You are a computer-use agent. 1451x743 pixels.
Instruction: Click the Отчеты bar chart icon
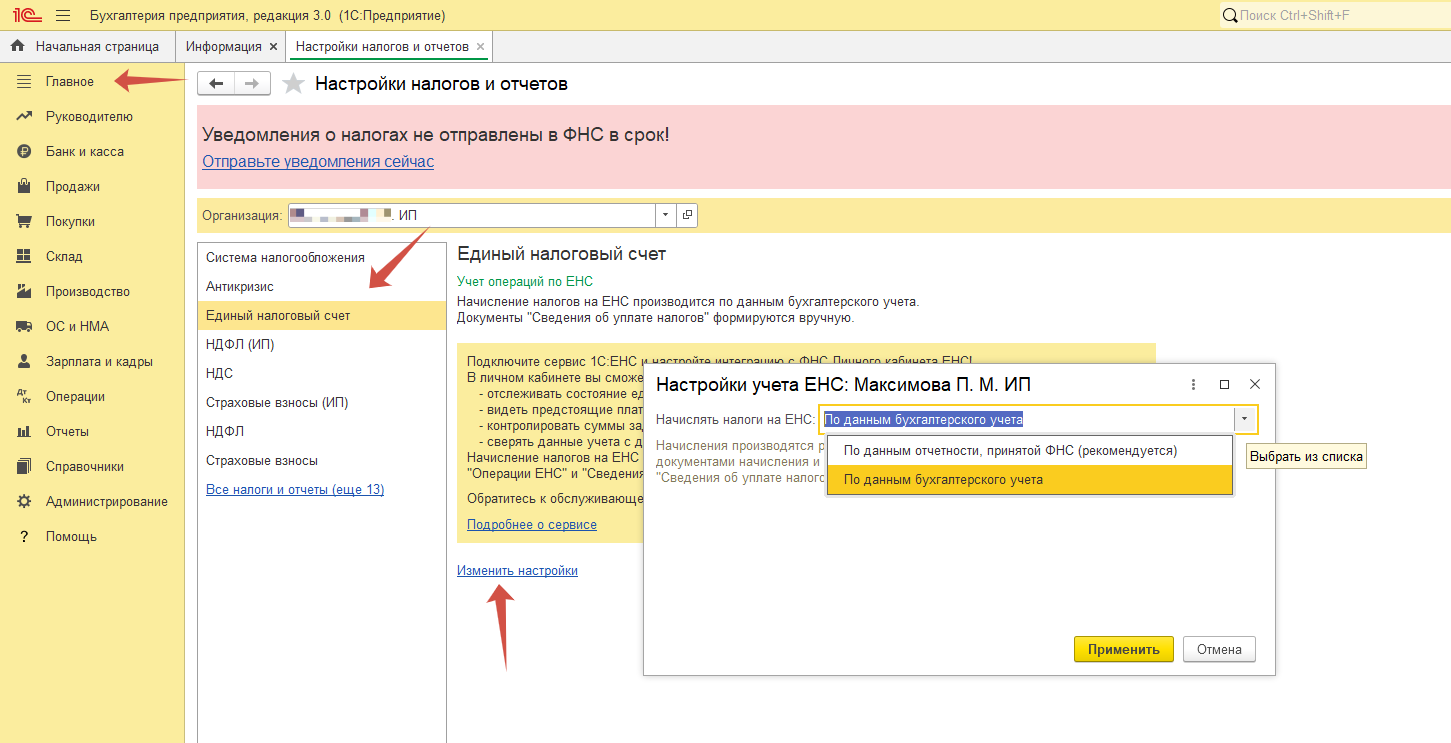coord(24,431)
